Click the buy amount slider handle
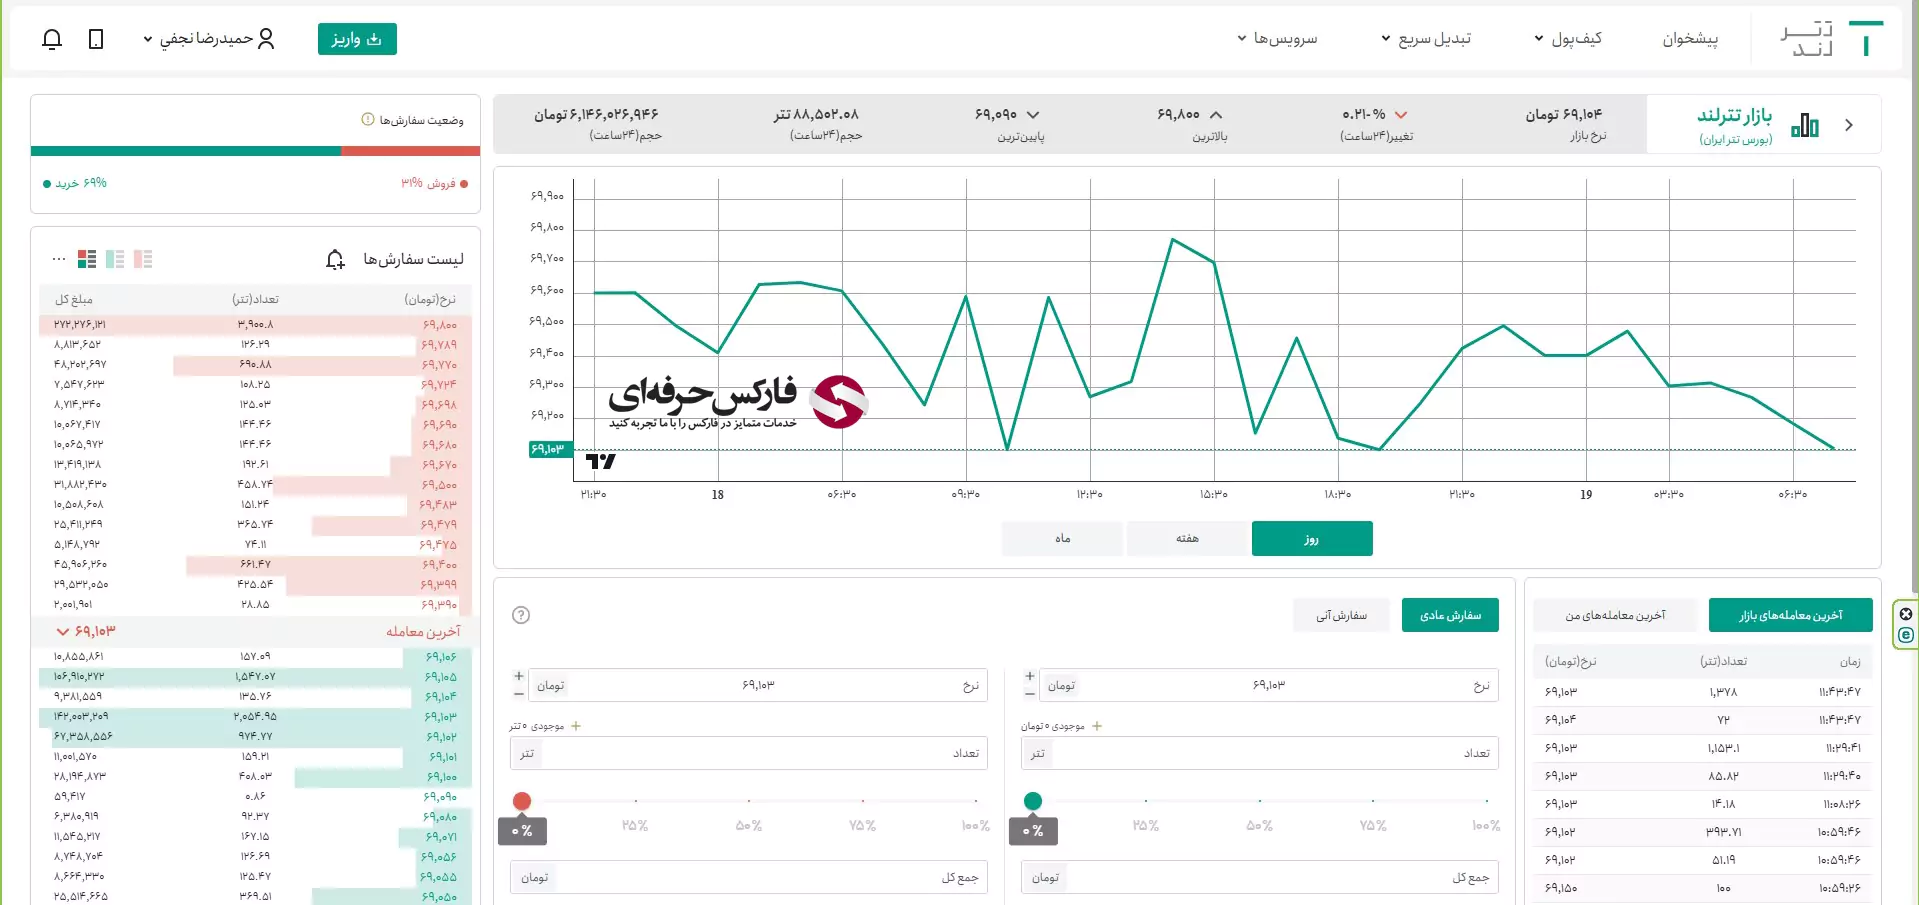The width and height of the screenshot is (1919, 905). tap(1033, 801)
